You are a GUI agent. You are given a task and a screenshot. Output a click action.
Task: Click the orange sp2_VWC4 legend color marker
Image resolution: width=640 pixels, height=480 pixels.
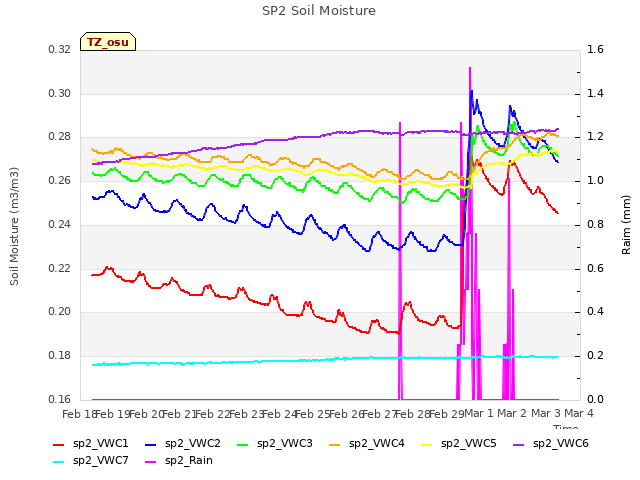(x=335, y=445)
